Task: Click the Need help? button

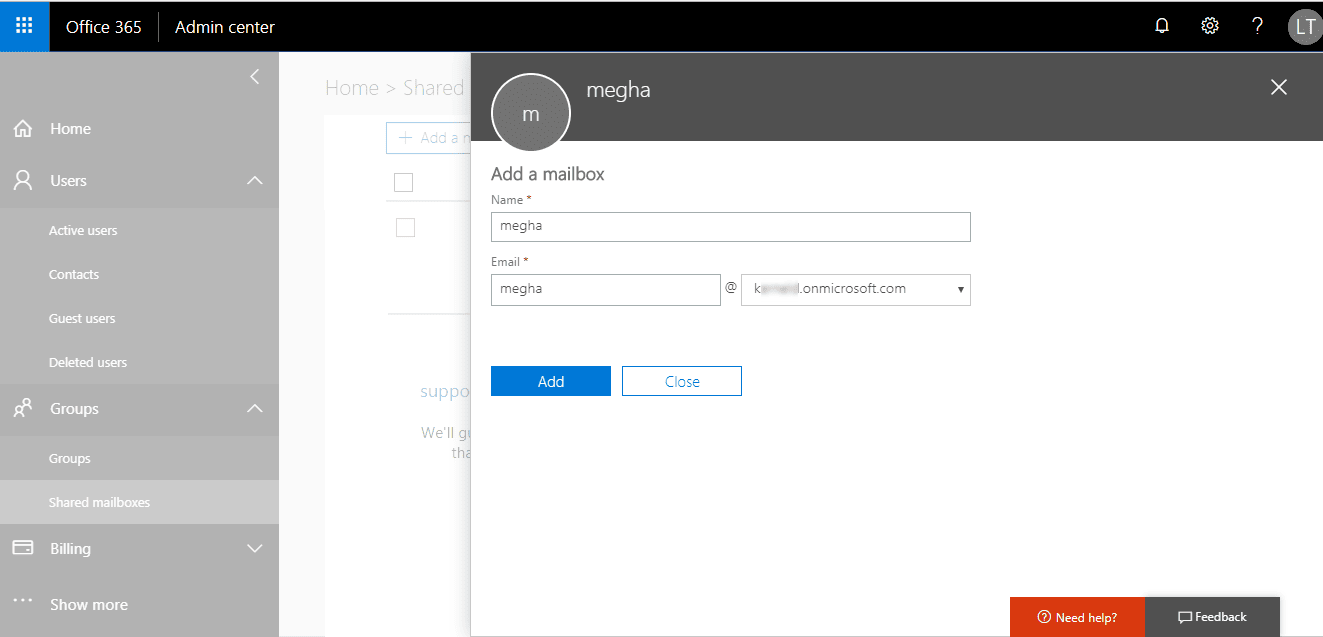Action: [1077, 617]
